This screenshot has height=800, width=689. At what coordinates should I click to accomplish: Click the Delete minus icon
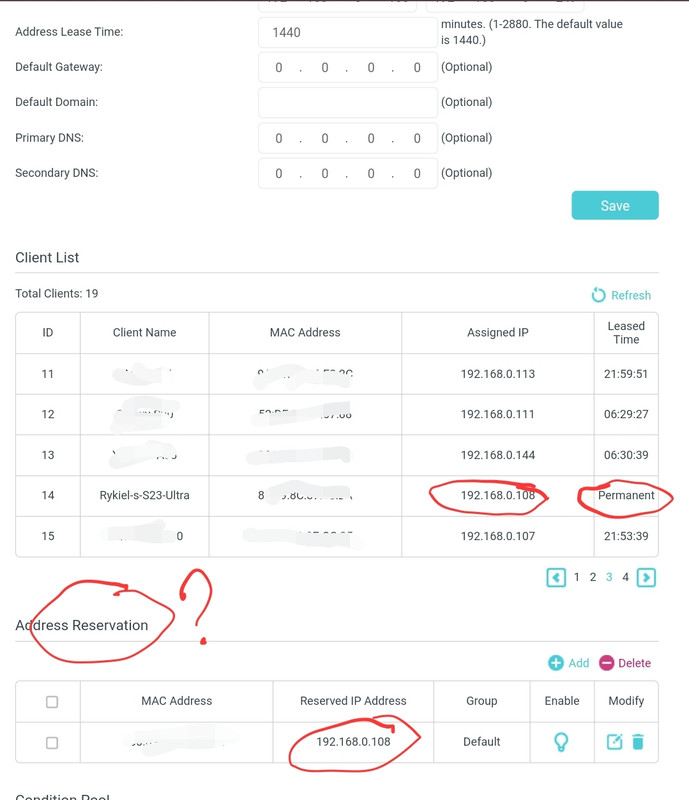click(606, 663)
